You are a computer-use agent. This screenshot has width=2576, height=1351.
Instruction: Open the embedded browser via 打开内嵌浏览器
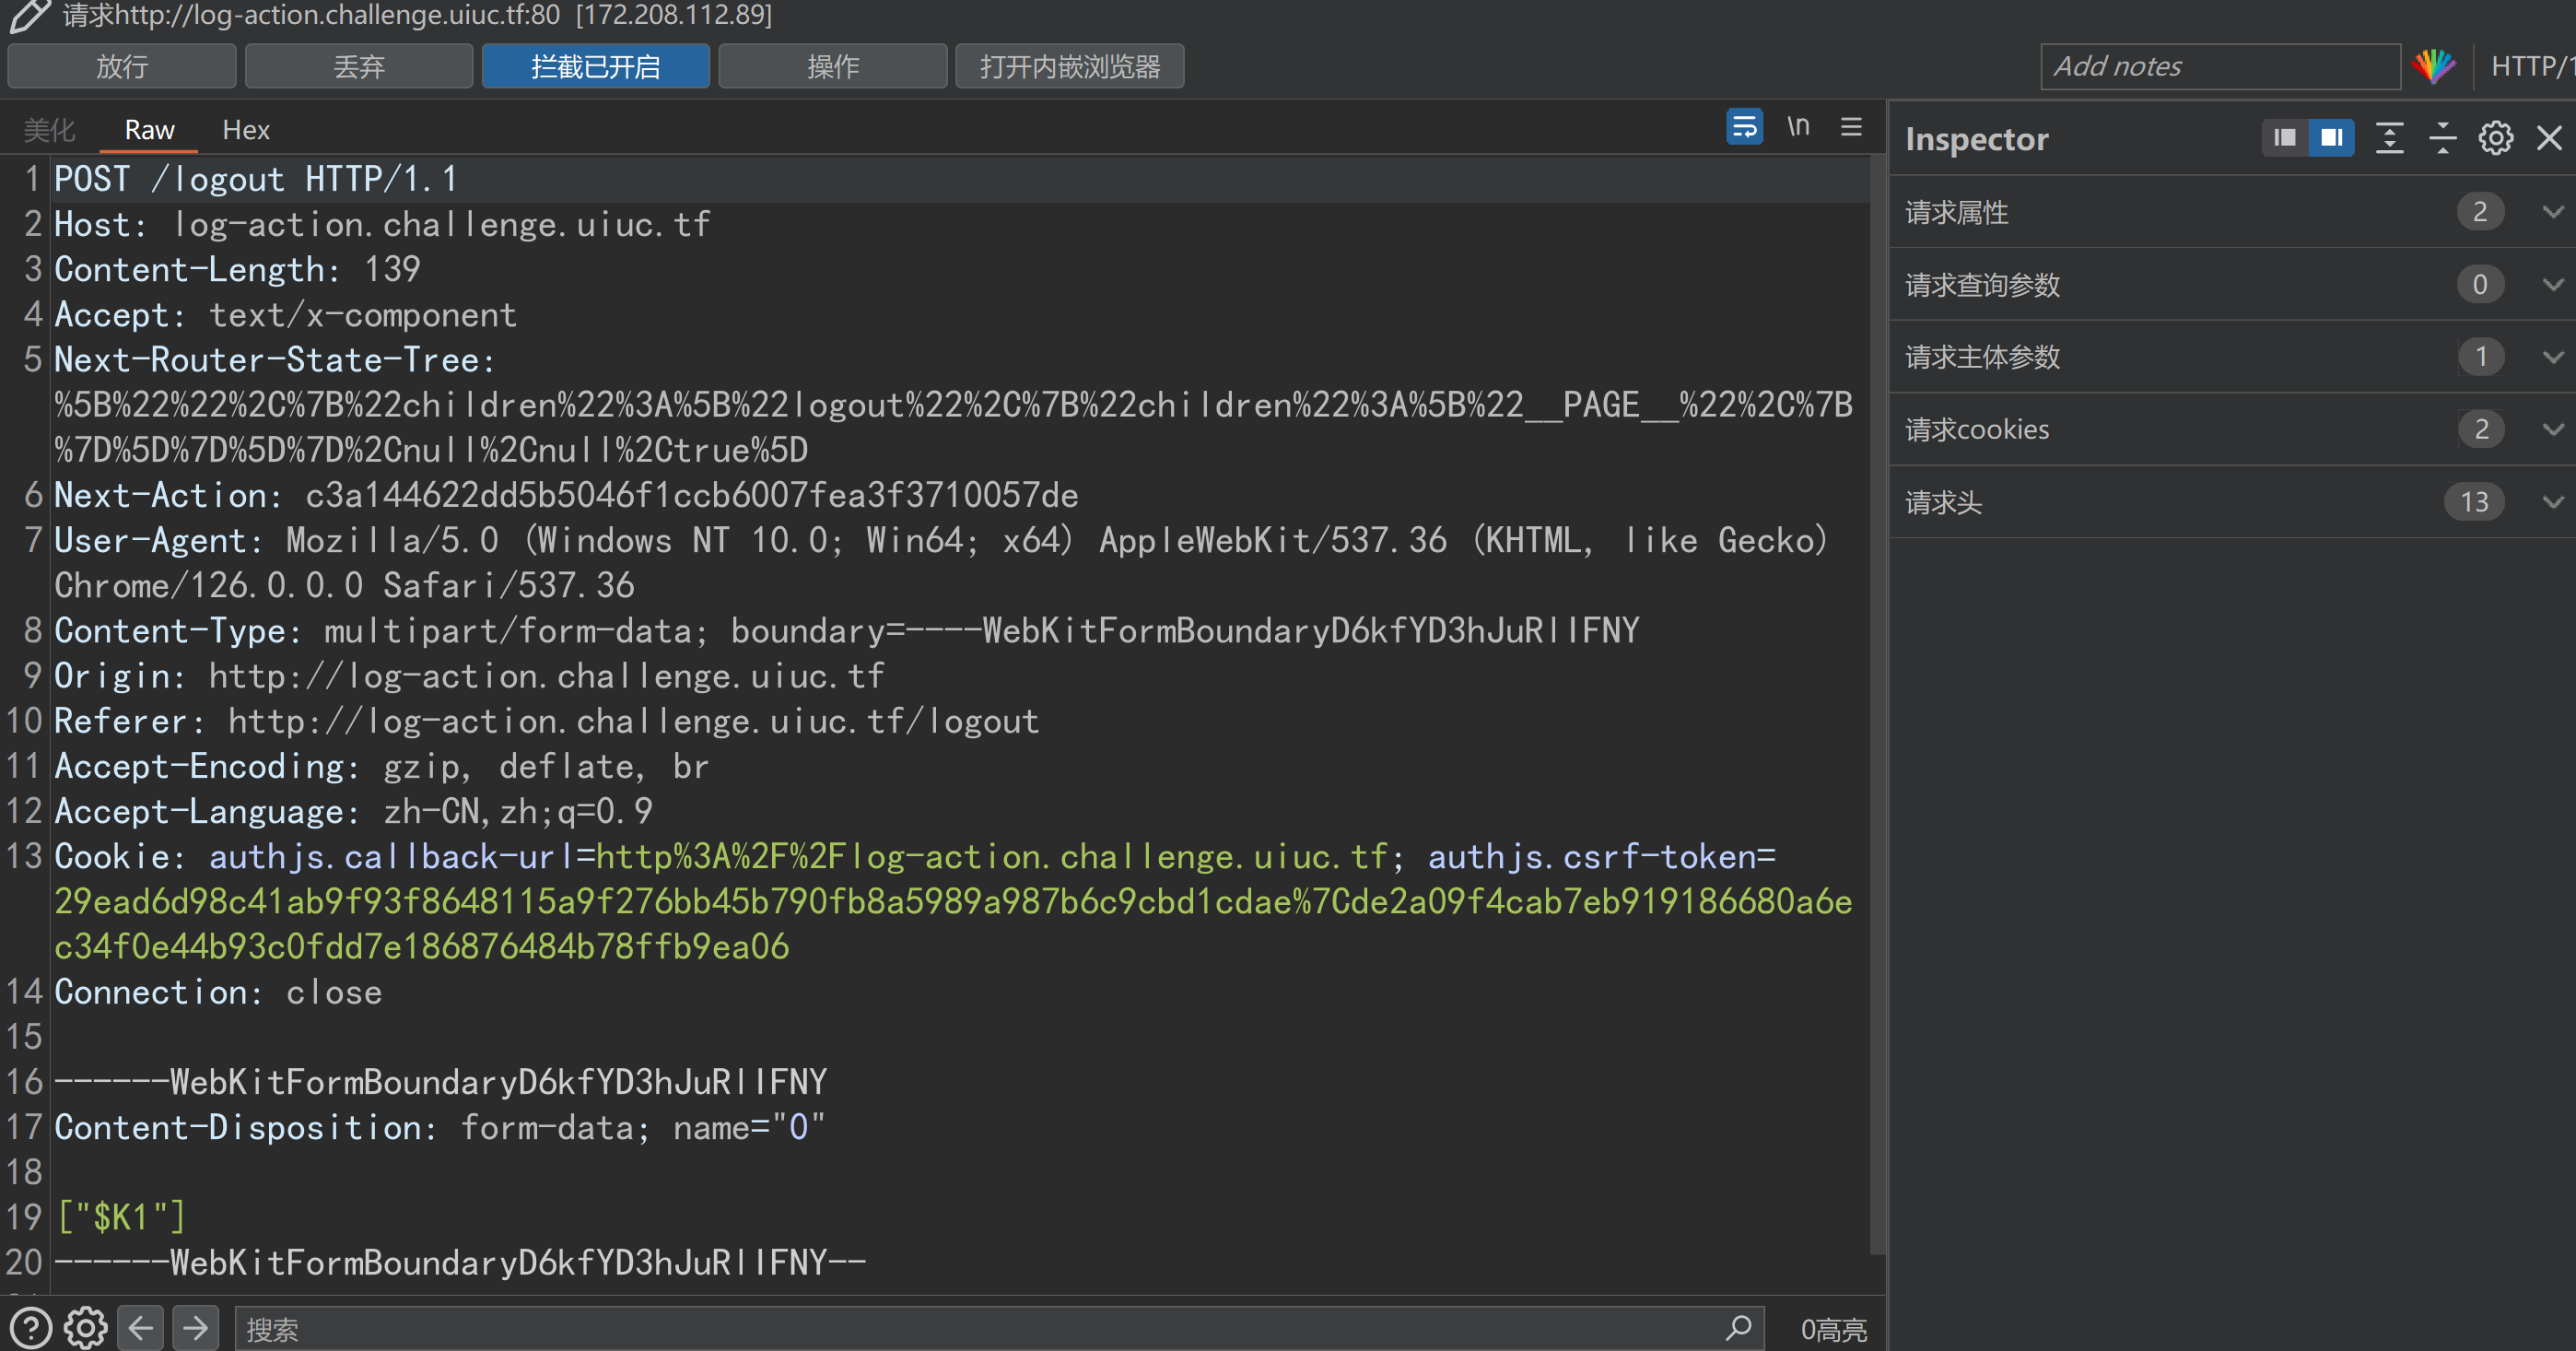click(1070, 66)
